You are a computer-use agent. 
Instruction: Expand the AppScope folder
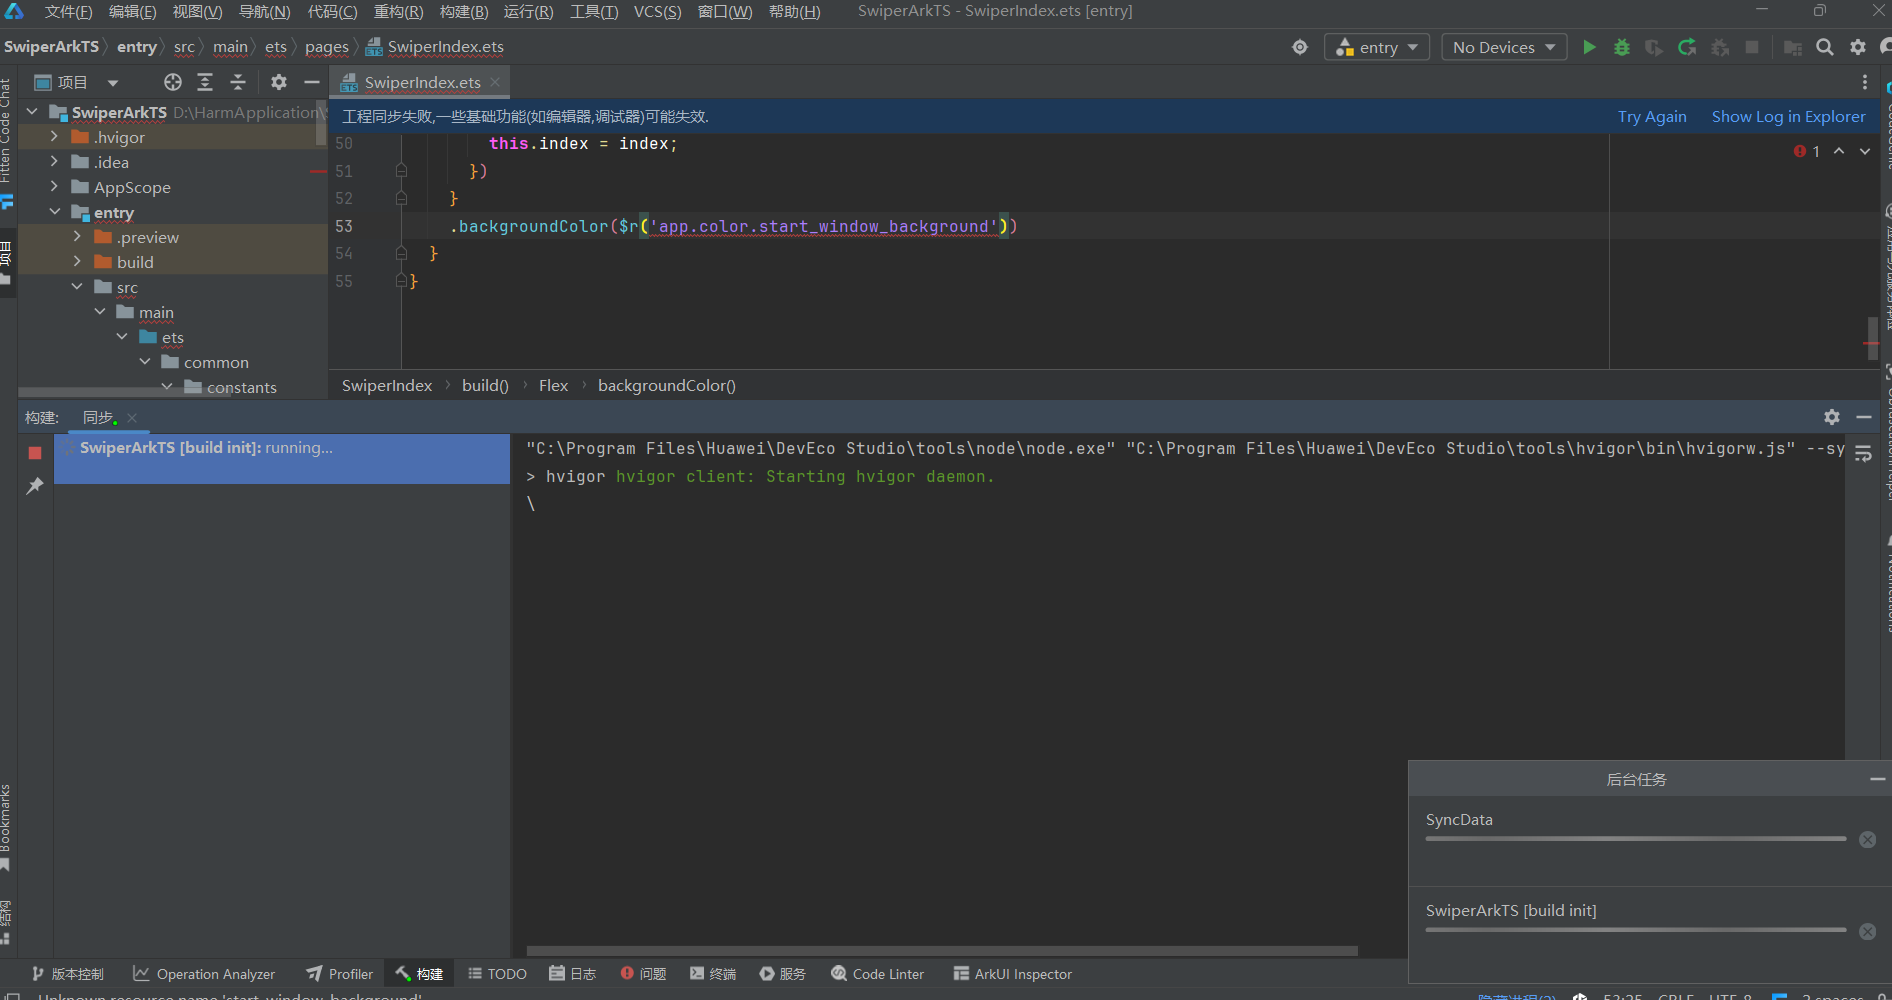coord(54,187)
